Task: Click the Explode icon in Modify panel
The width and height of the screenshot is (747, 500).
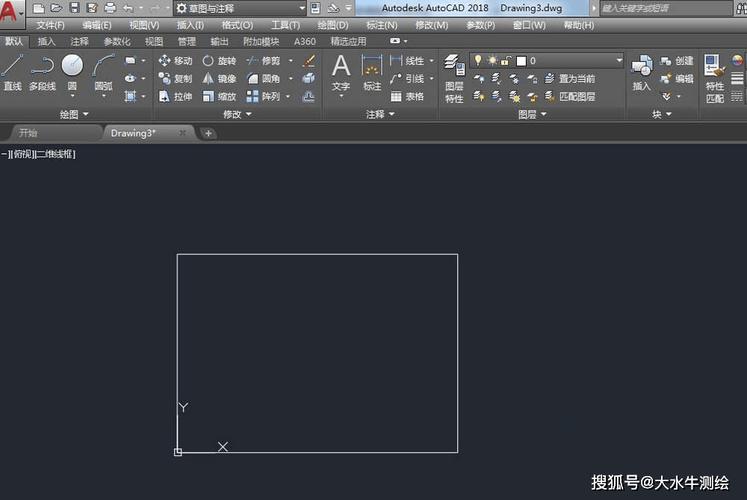Action: (x=309, y=78)
